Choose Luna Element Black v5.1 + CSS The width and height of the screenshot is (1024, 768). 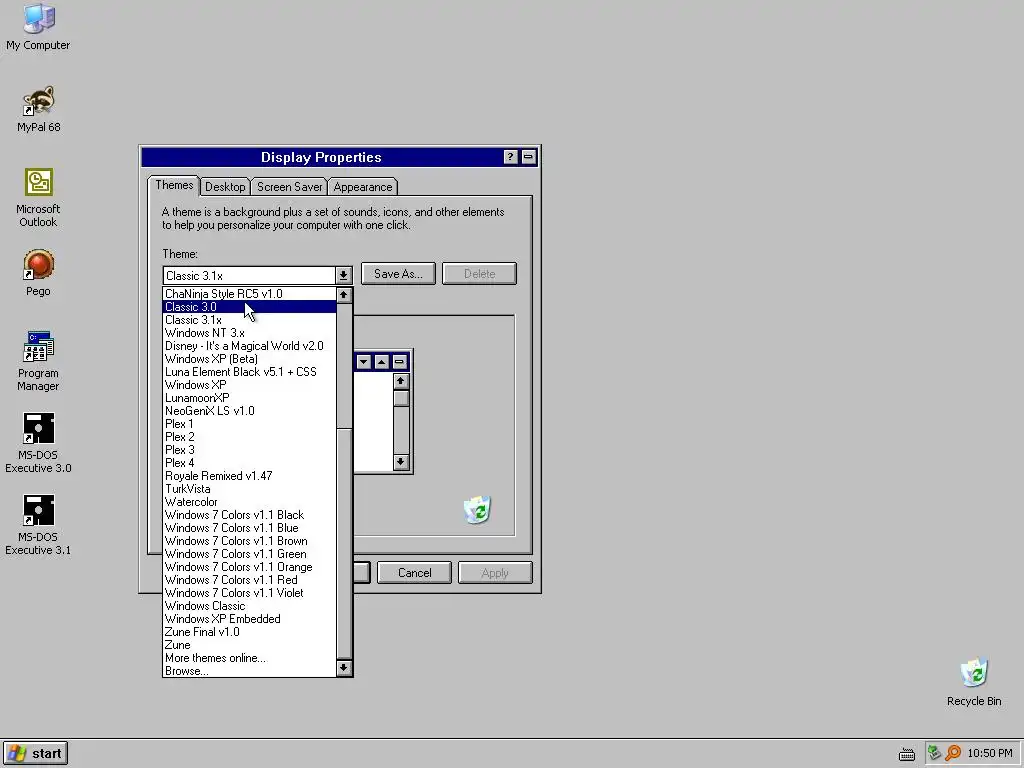249,372
